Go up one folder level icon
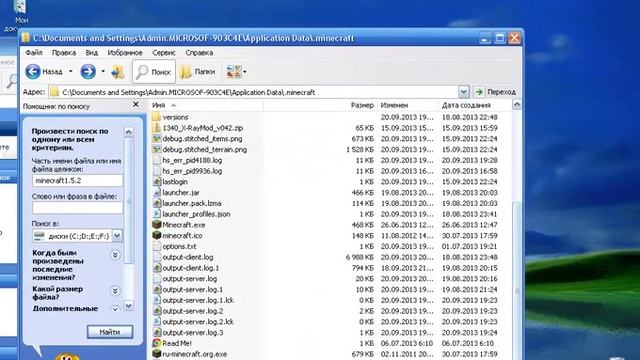Screen dimensions: 640x360 118,72
